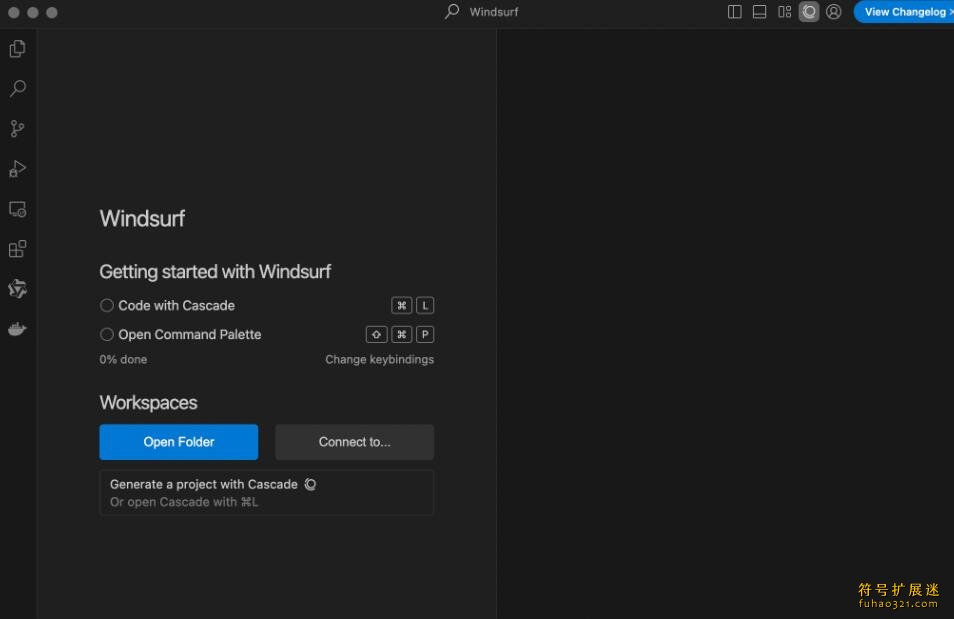Click the Open Folder button
The image size is (954, 619).
tap(178, 442)
